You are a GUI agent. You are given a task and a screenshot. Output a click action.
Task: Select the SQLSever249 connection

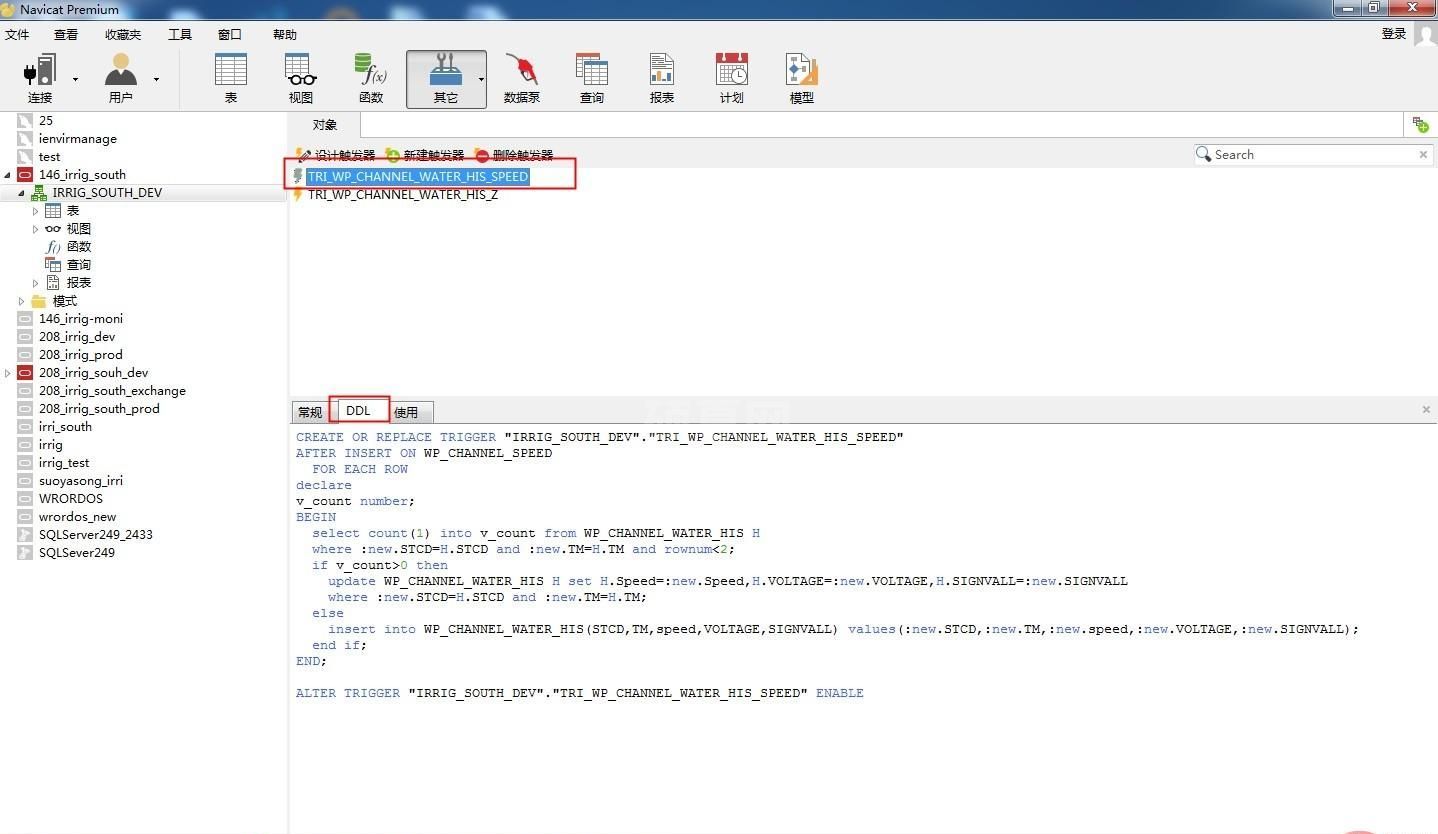[x=77, y=552]
